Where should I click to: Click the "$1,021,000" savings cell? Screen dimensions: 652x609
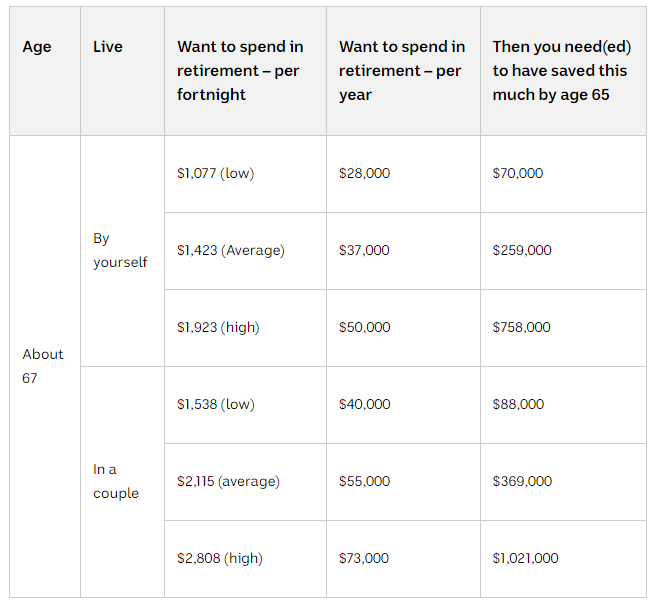[526, 558]
